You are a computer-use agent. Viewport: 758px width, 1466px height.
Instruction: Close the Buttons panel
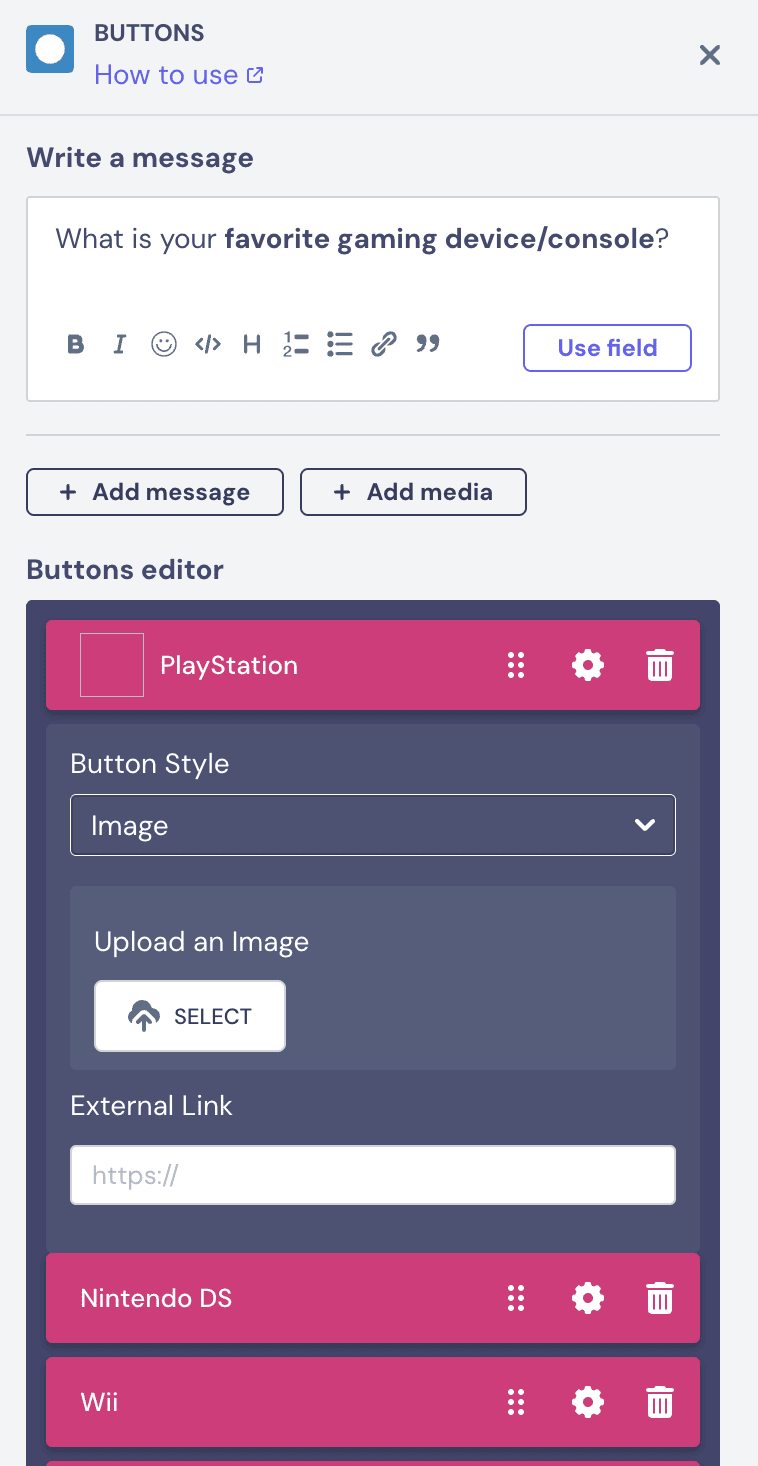(x=710, y=55)
